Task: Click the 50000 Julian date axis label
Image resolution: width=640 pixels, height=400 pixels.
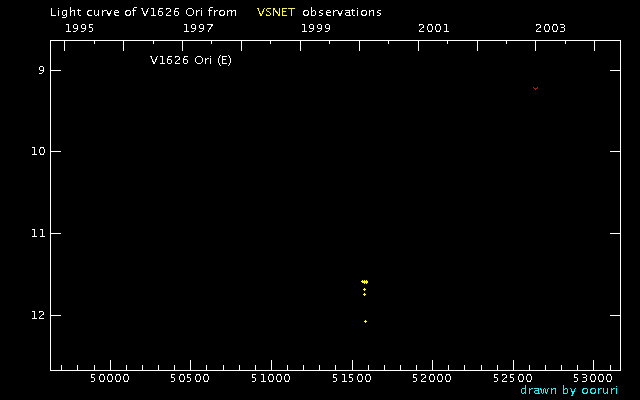Action: tap(110, 378)
